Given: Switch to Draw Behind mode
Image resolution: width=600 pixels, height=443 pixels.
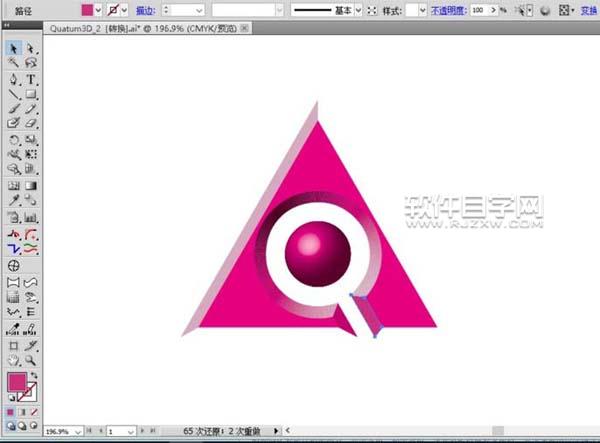Looking at the screenshot, I should click(23, 425).
